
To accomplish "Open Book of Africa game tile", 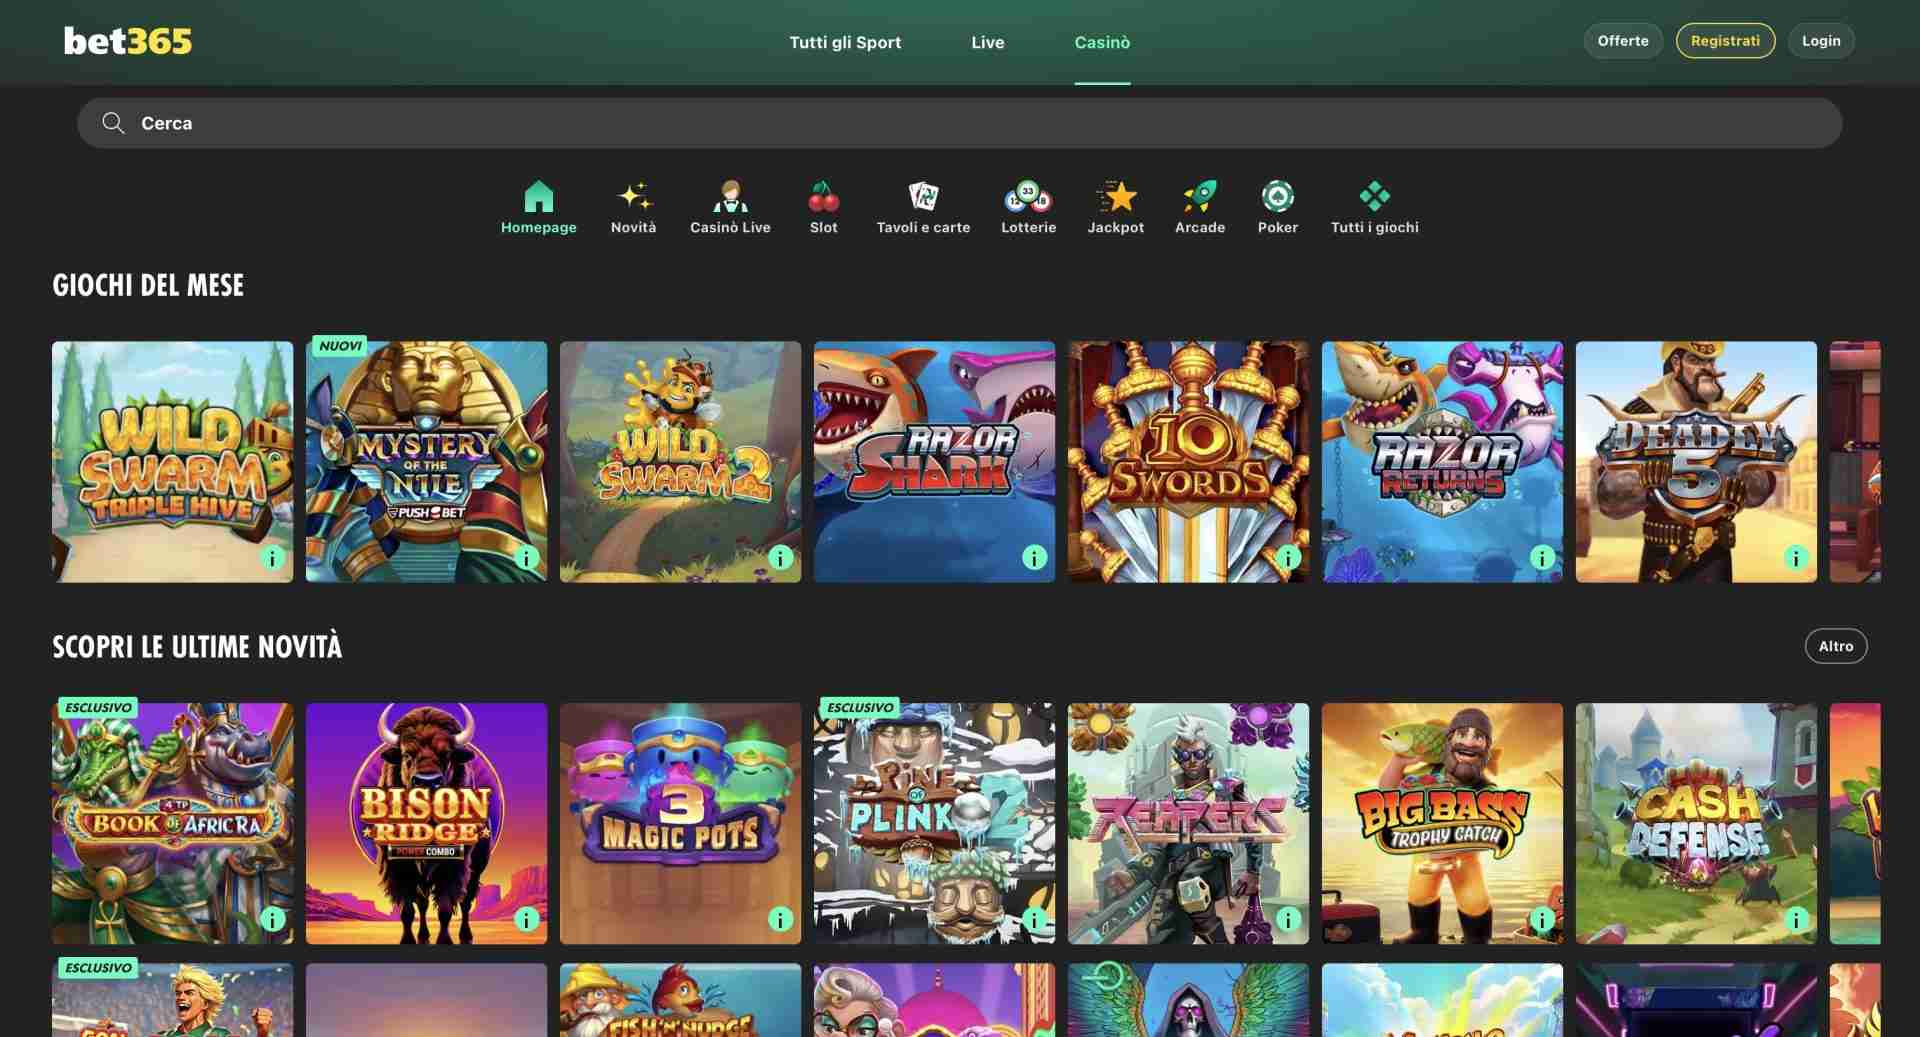I will tap(173, 823).
